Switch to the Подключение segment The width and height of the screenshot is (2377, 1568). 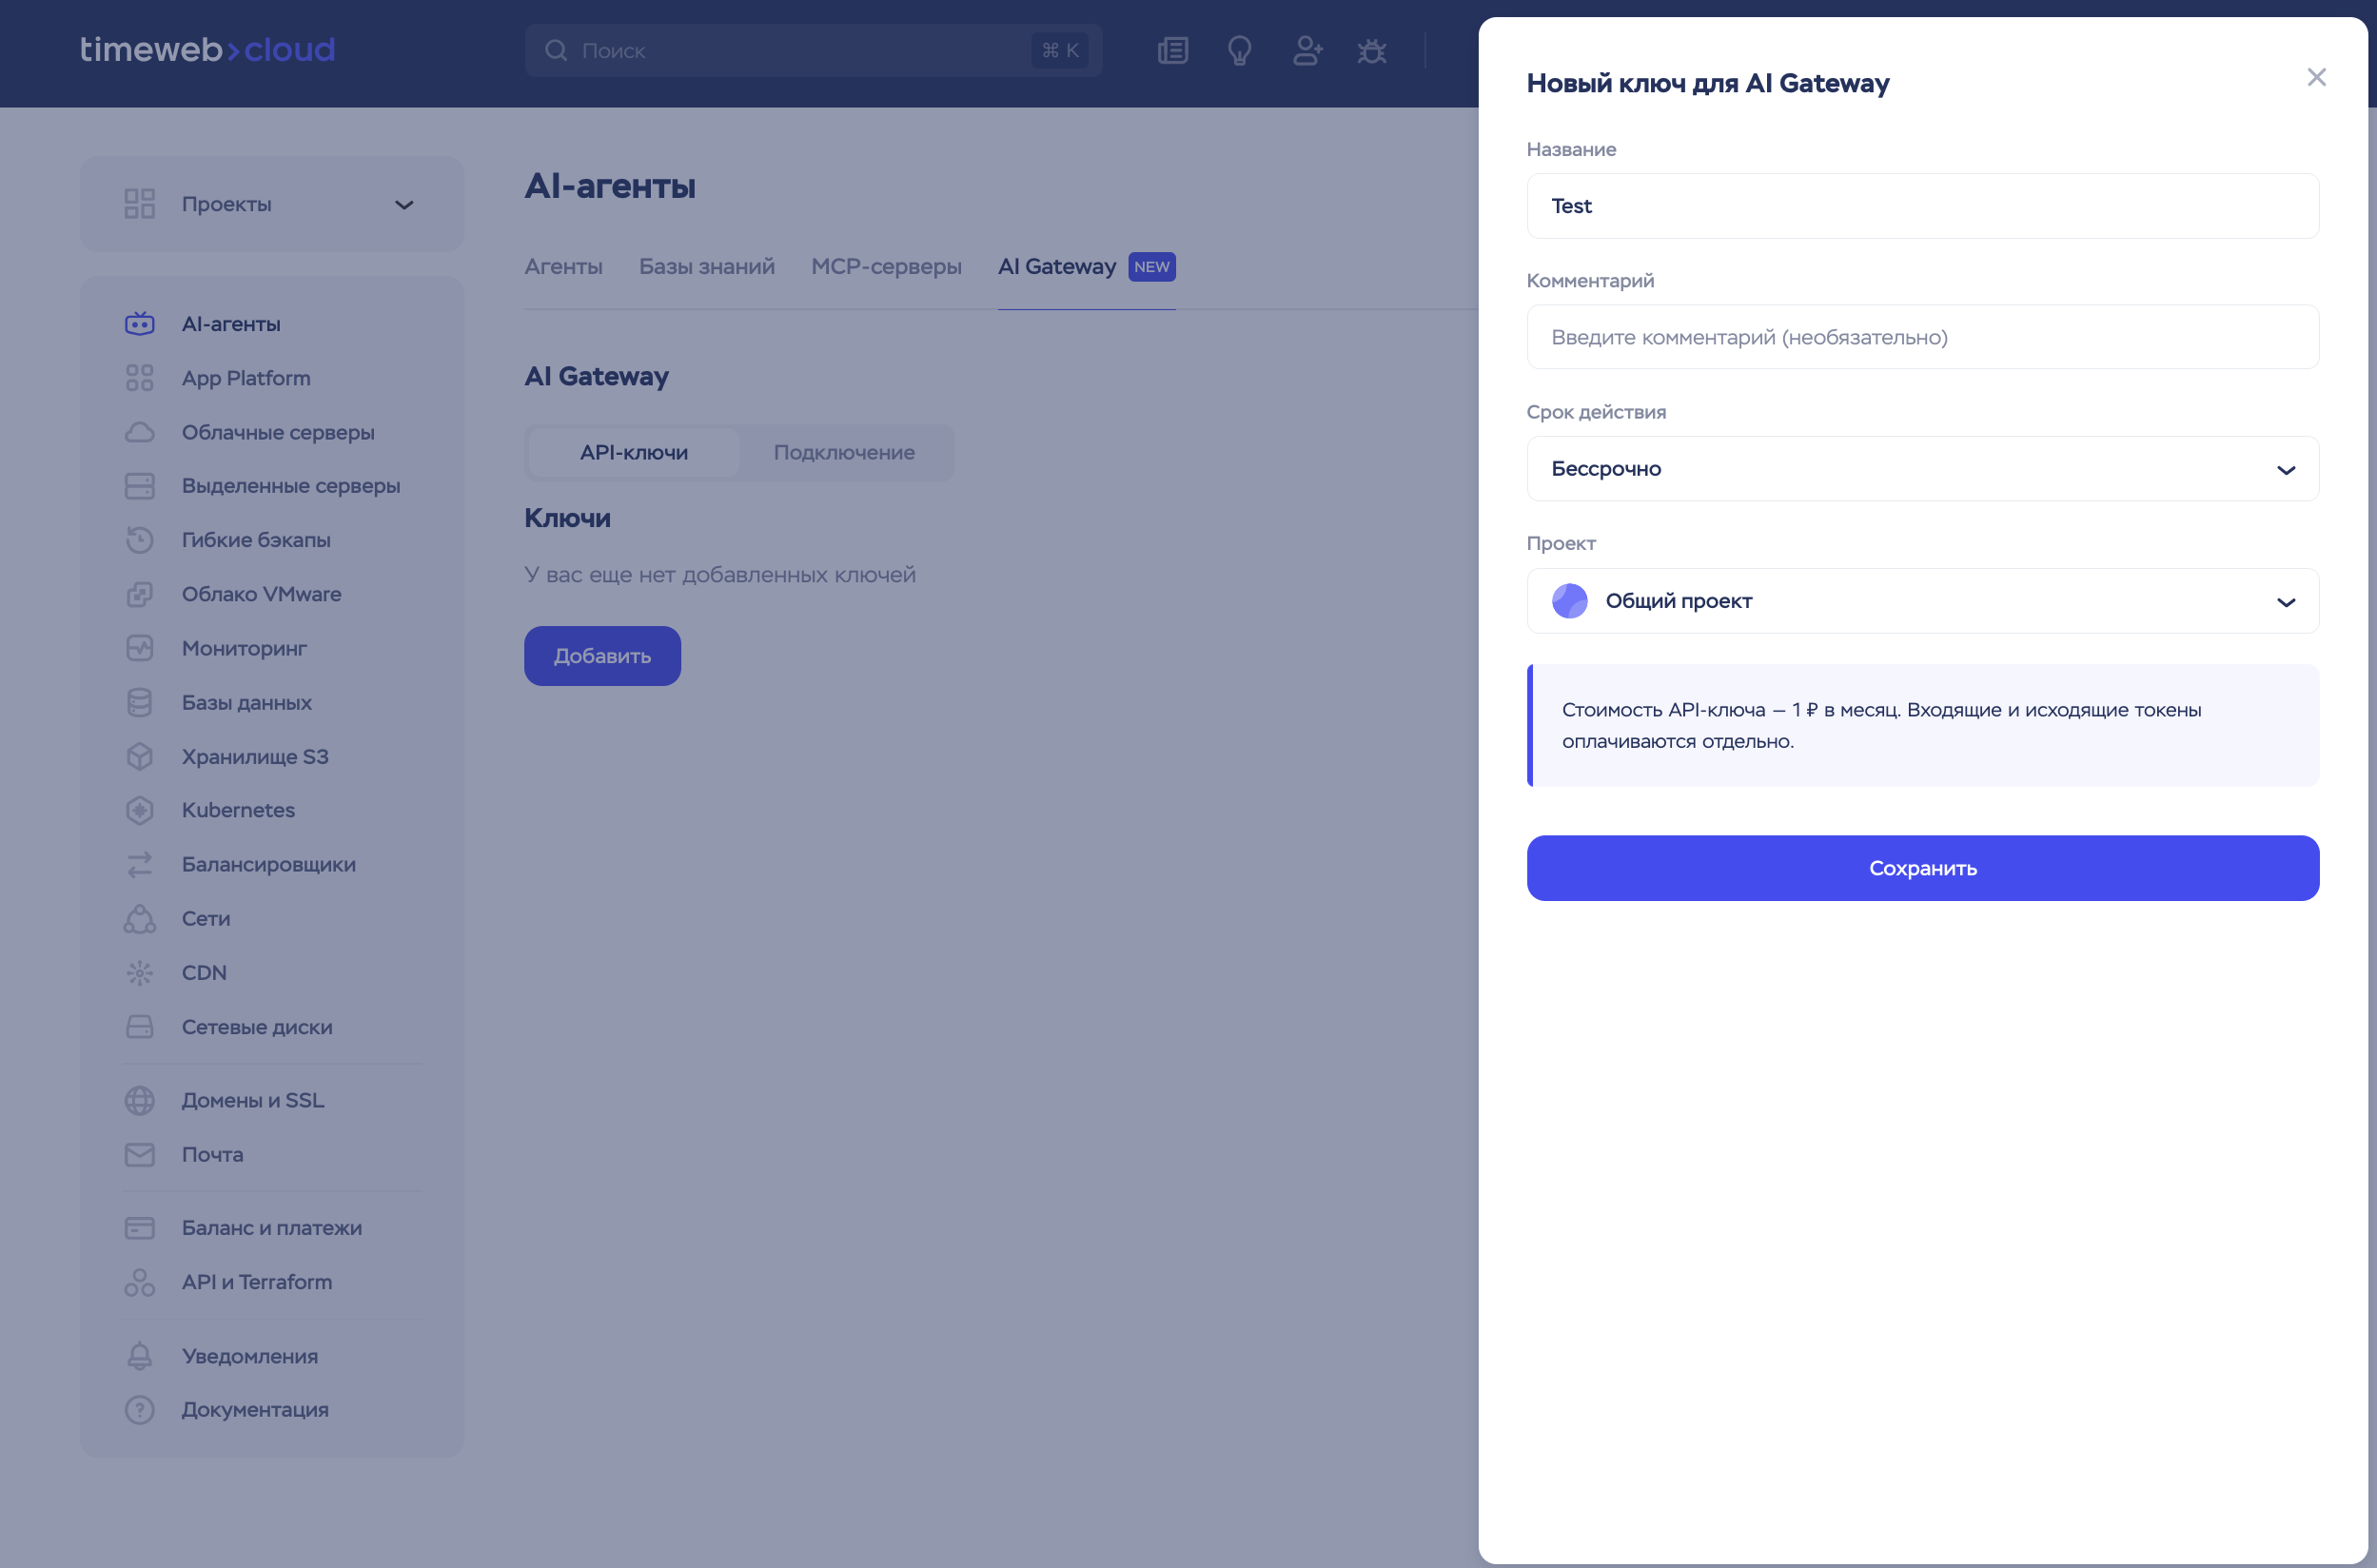(844, 452)
